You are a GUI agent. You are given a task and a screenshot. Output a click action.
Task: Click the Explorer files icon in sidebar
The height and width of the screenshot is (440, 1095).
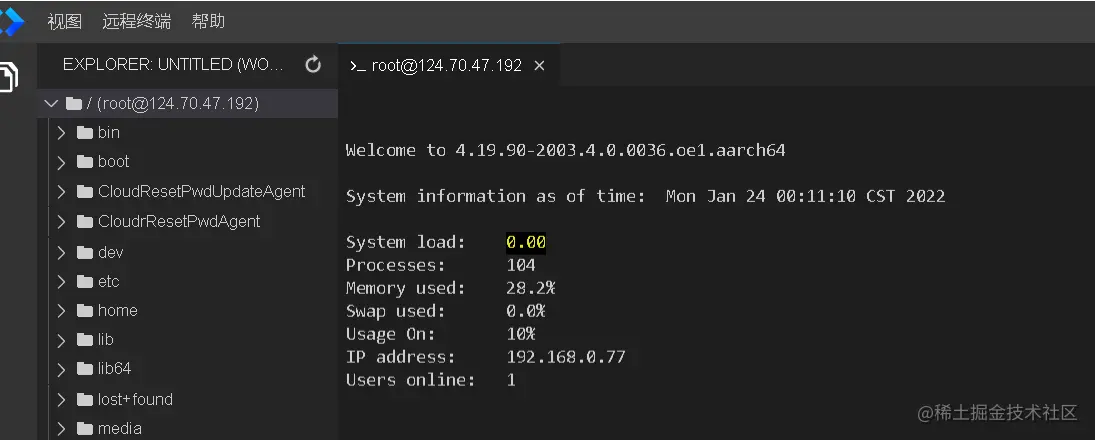pos(8,77)
